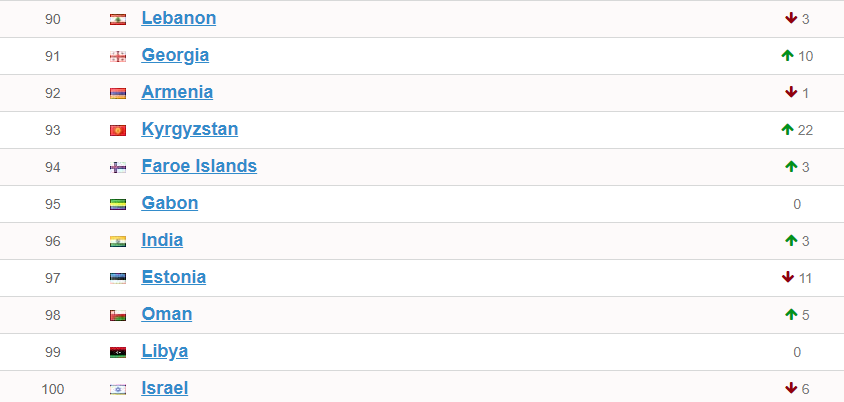Click the Israel flag icon

[118, 389]
